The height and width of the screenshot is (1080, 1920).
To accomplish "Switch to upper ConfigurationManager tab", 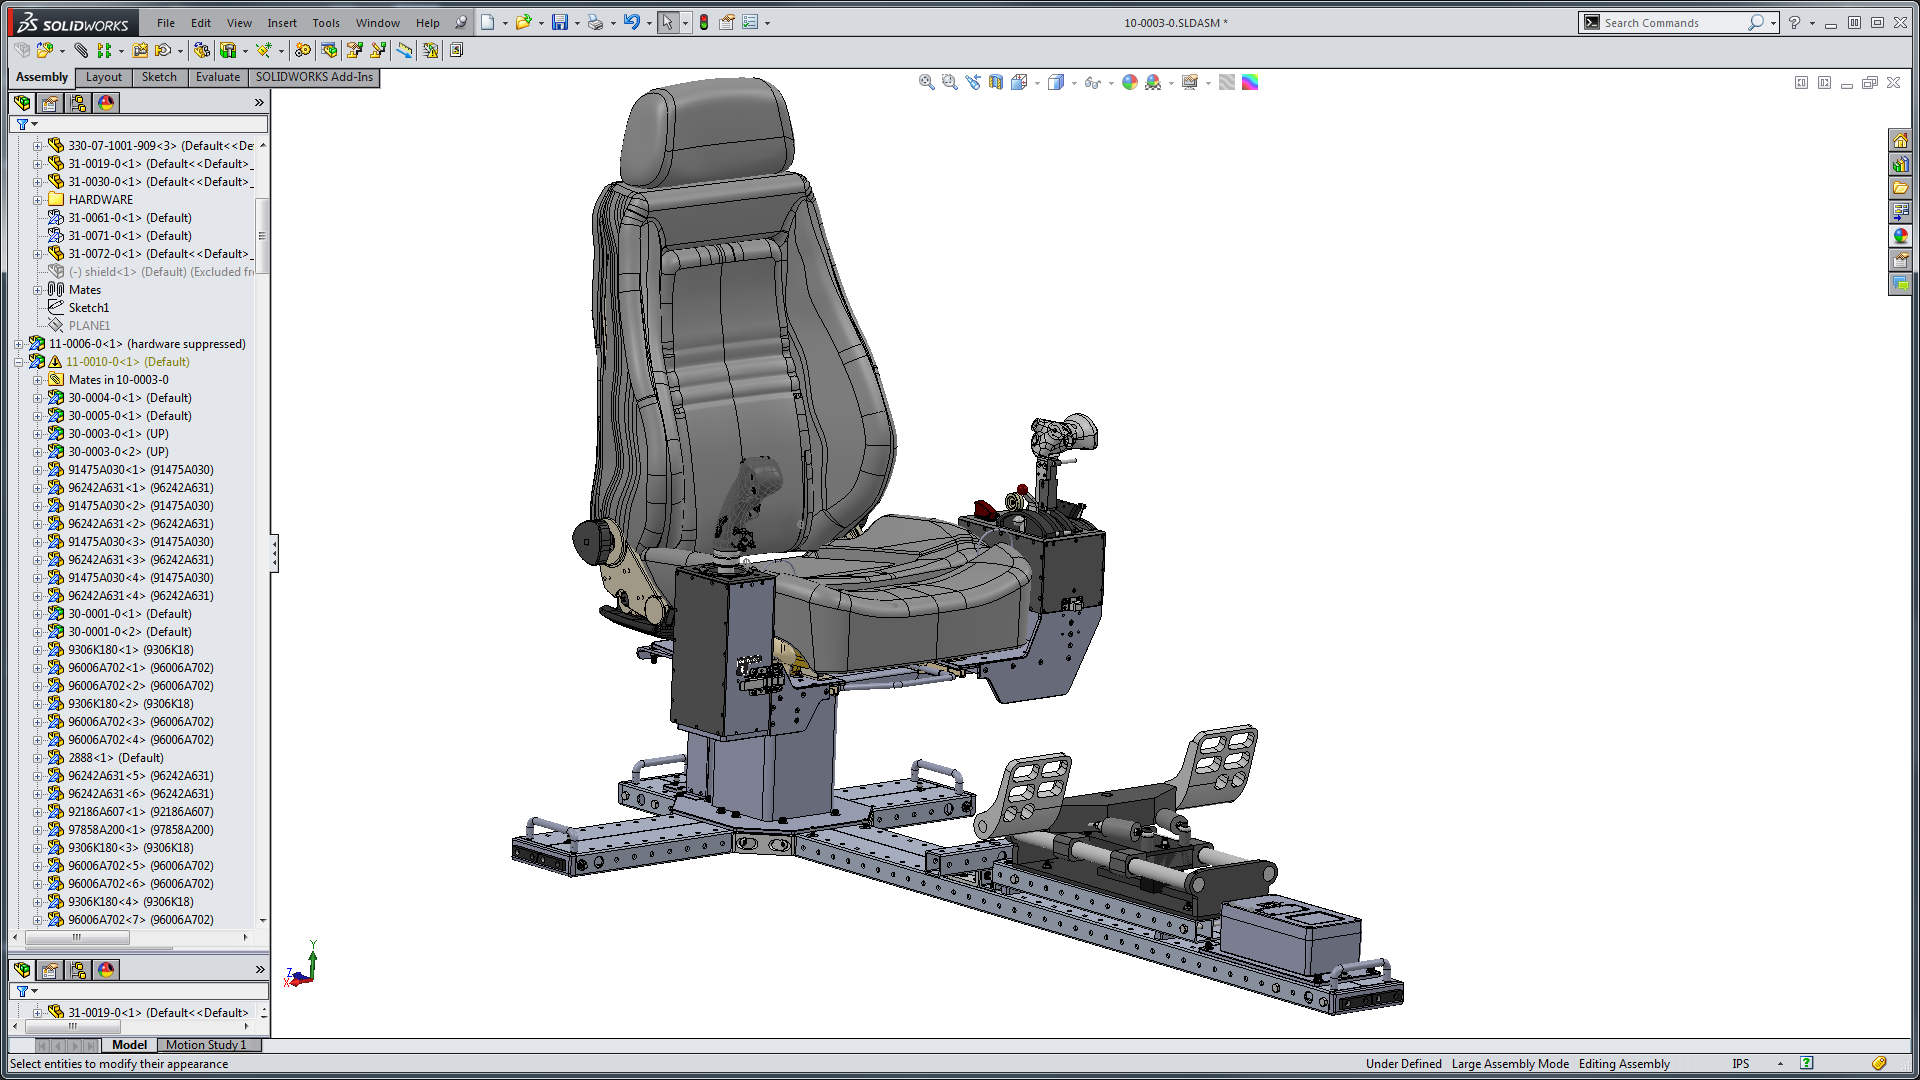I will (78, 102).
